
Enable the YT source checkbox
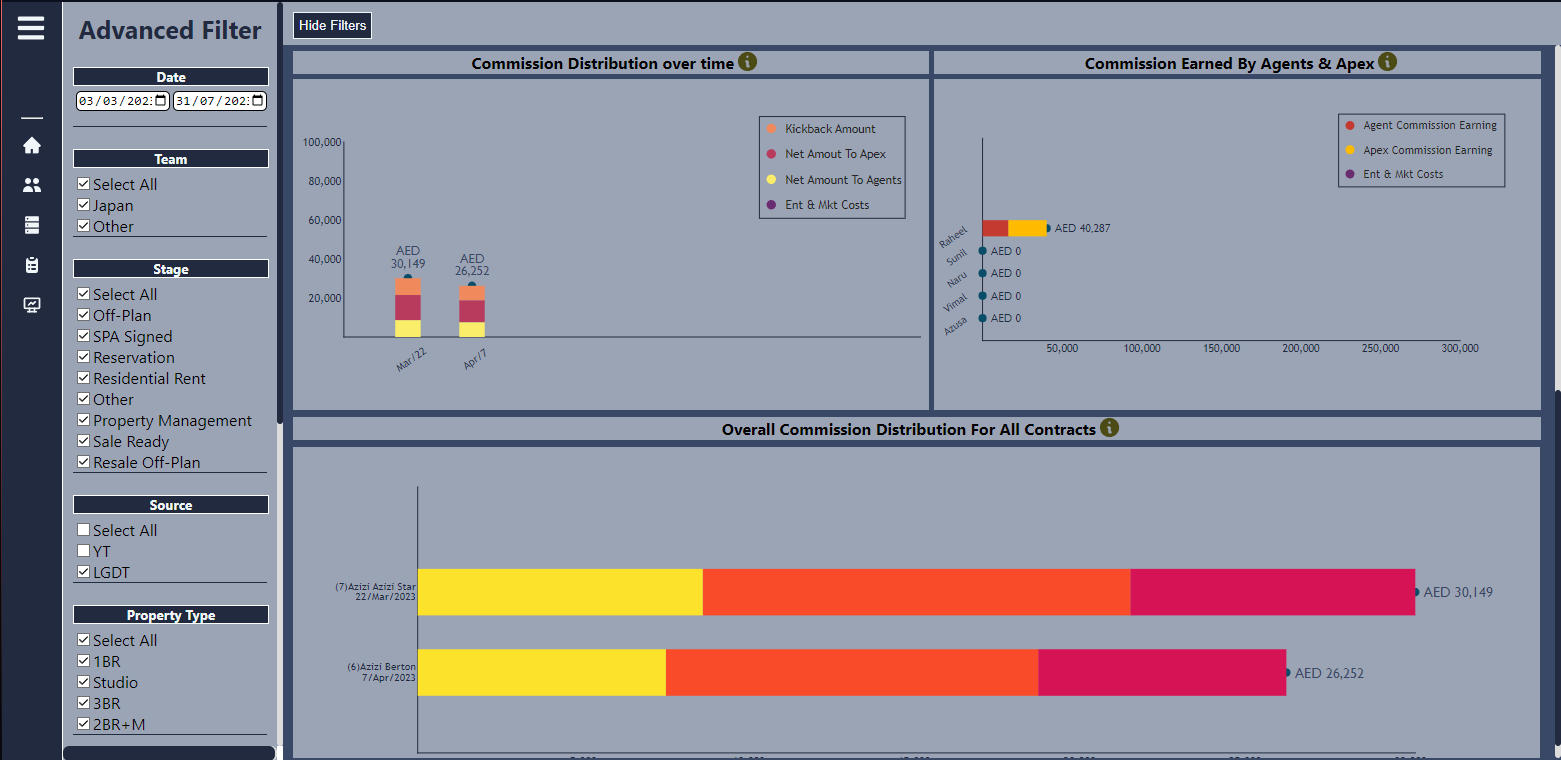point(84,551)
